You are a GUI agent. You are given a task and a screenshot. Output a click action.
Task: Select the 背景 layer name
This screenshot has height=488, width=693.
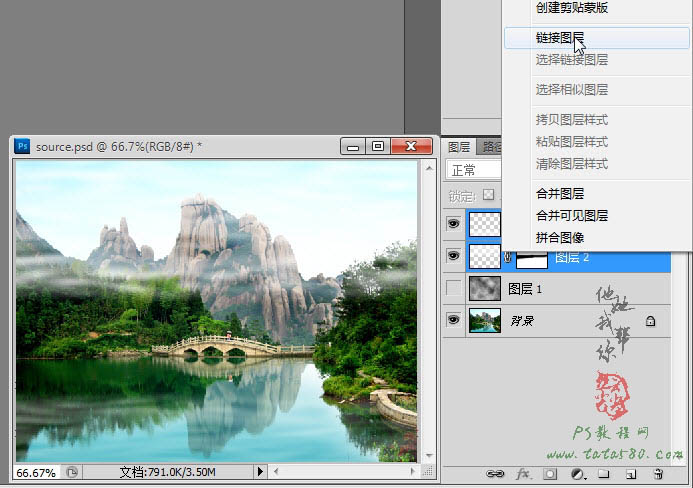[522, 321]
